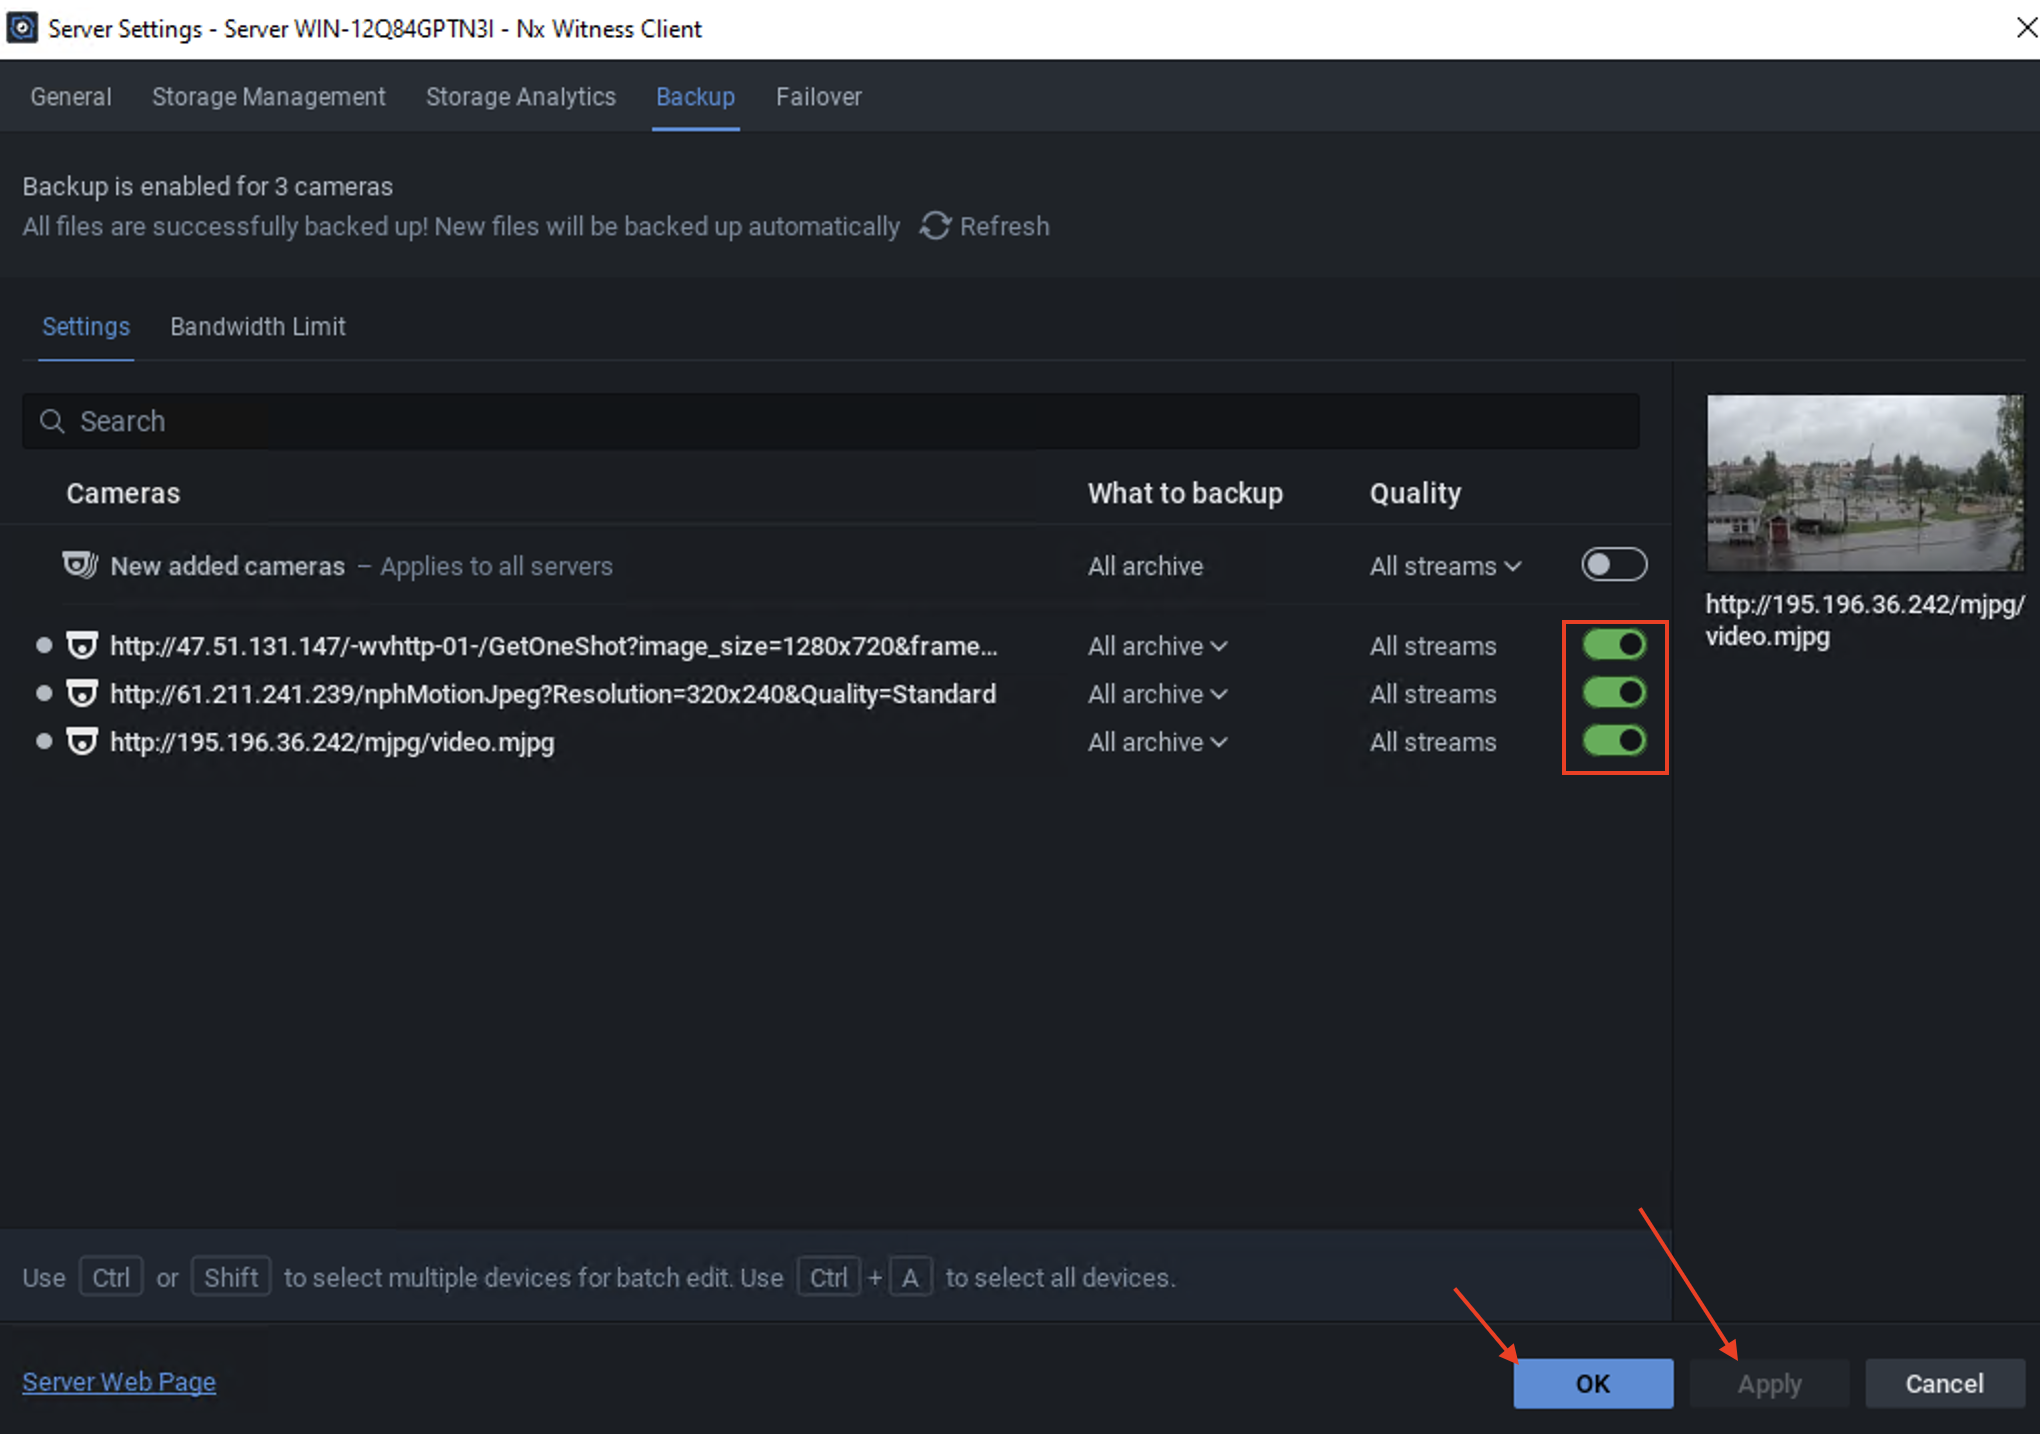
Task: Click the New added cameras icon
Action: pos(80,565)
